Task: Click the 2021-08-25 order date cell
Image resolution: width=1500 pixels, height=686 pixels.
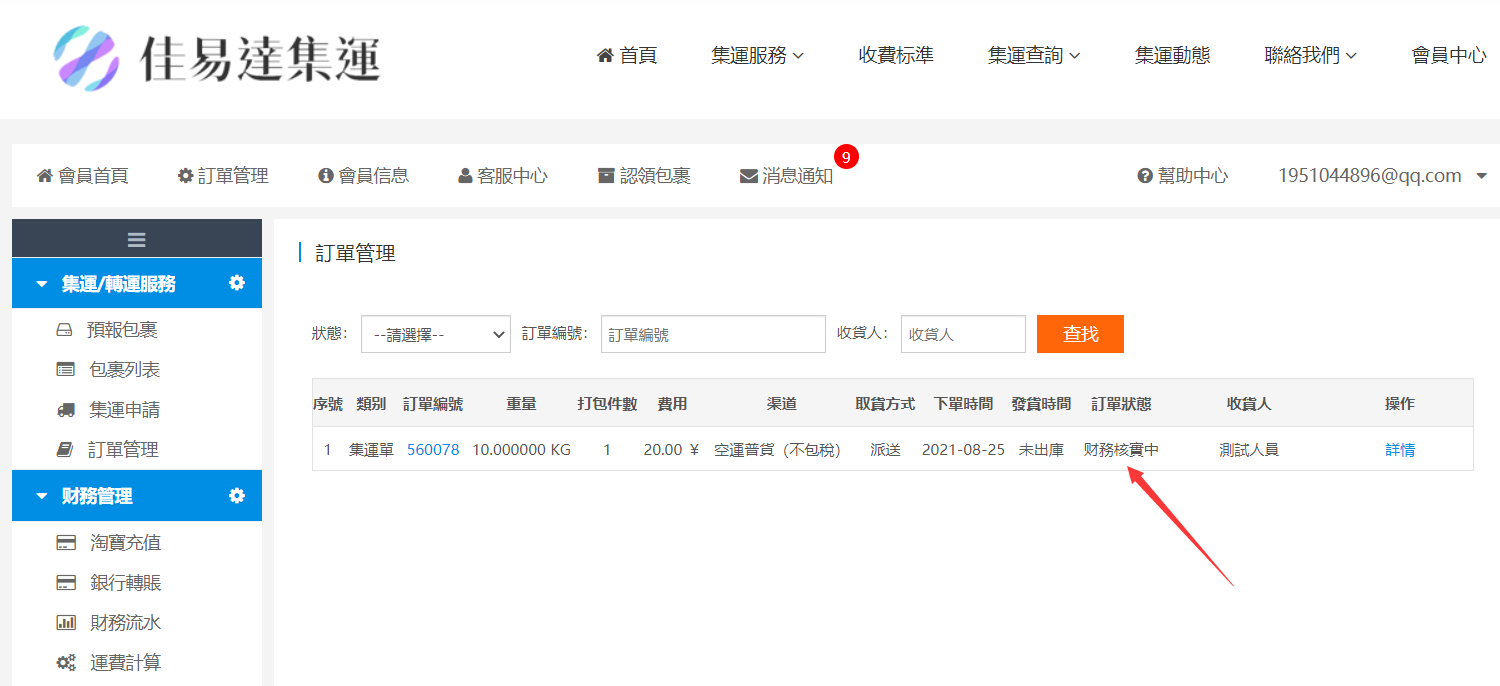Action: pyautogui.click(x=963, y=450)
